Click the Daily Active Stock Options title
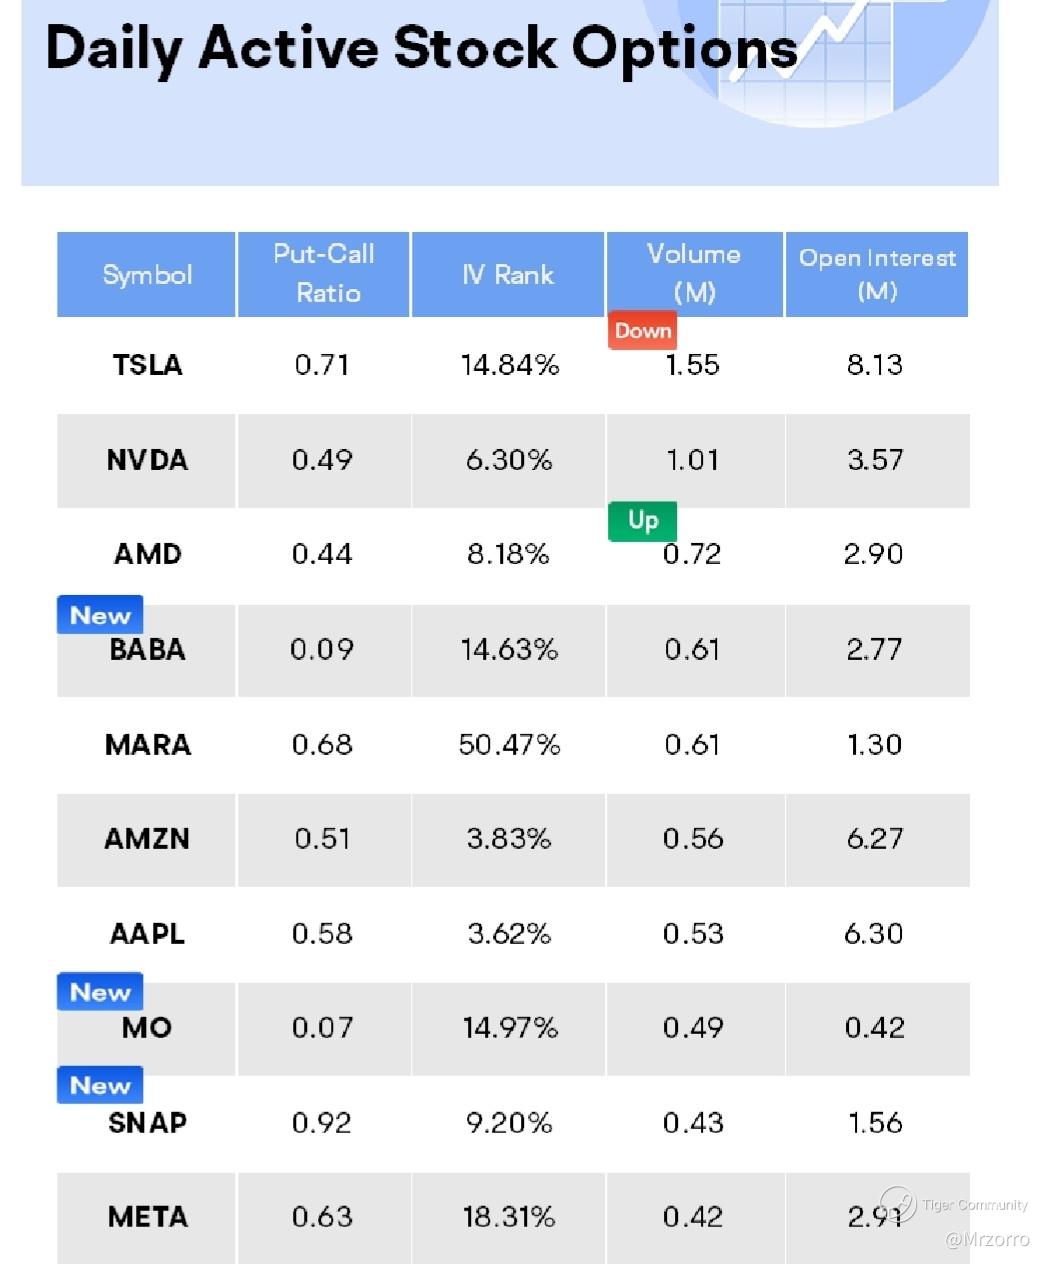Screen dimensions: 1050x1264 pos(420,48)
